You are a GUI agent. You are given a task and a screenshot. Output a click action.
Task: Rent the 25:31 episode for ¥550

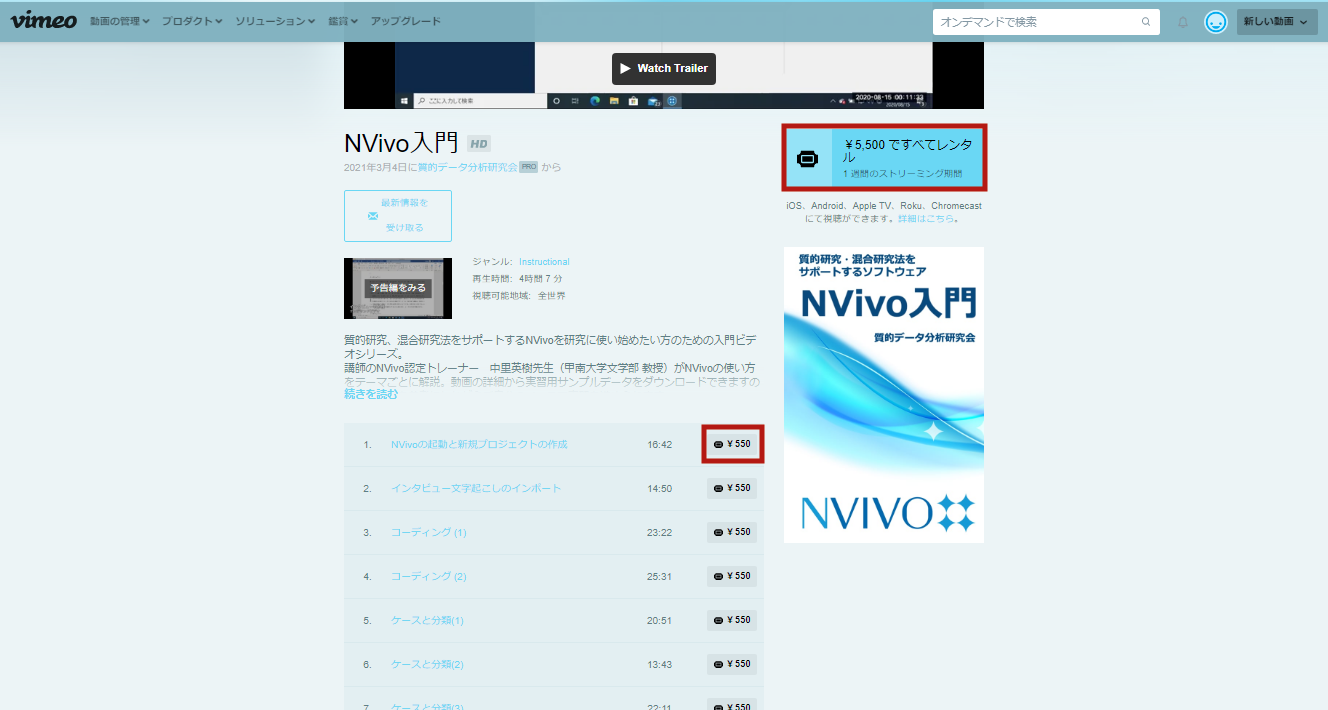click(x=732, y=576)
